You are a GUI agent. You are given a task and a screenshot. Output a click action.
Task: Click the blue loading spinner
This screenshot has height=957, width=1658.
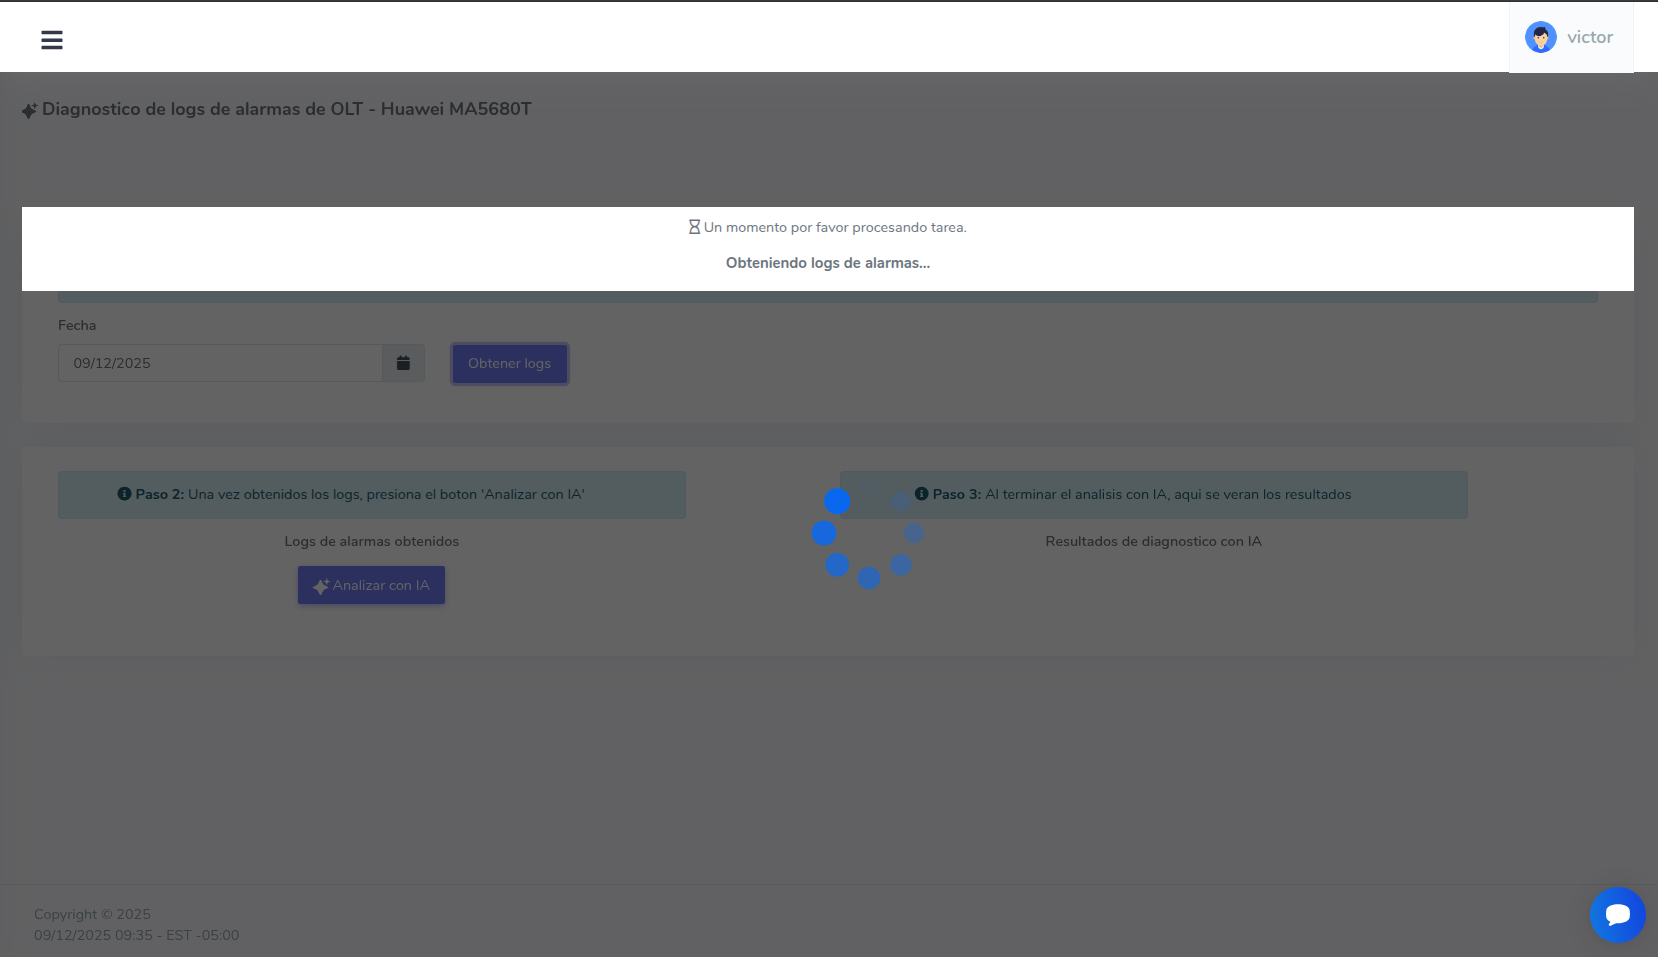pyautogui.click(x=868, y=534)
